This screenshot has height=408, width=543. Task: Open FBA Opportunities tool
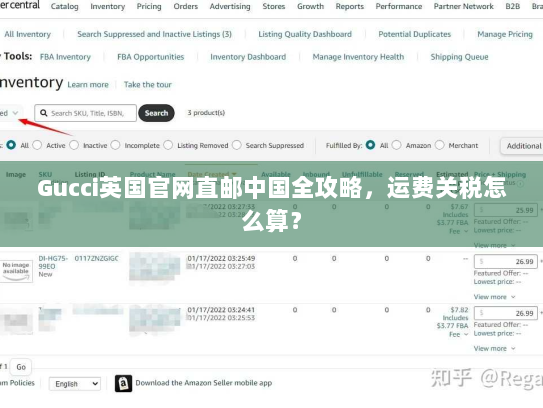[151, 57]
